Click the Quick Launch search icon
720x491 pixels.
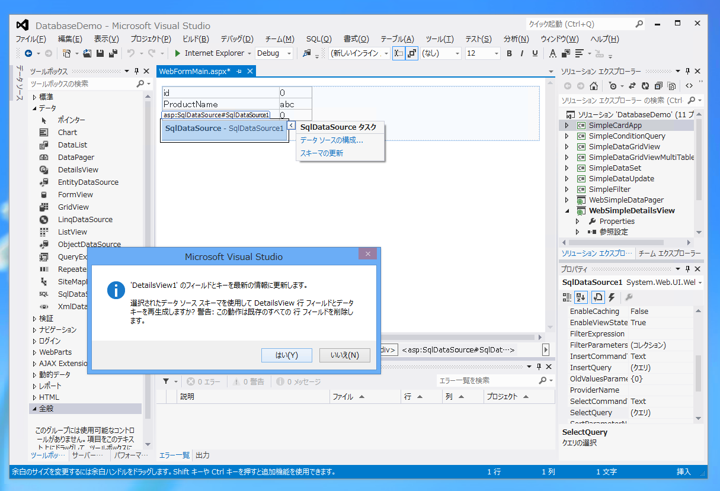(639, 24)
